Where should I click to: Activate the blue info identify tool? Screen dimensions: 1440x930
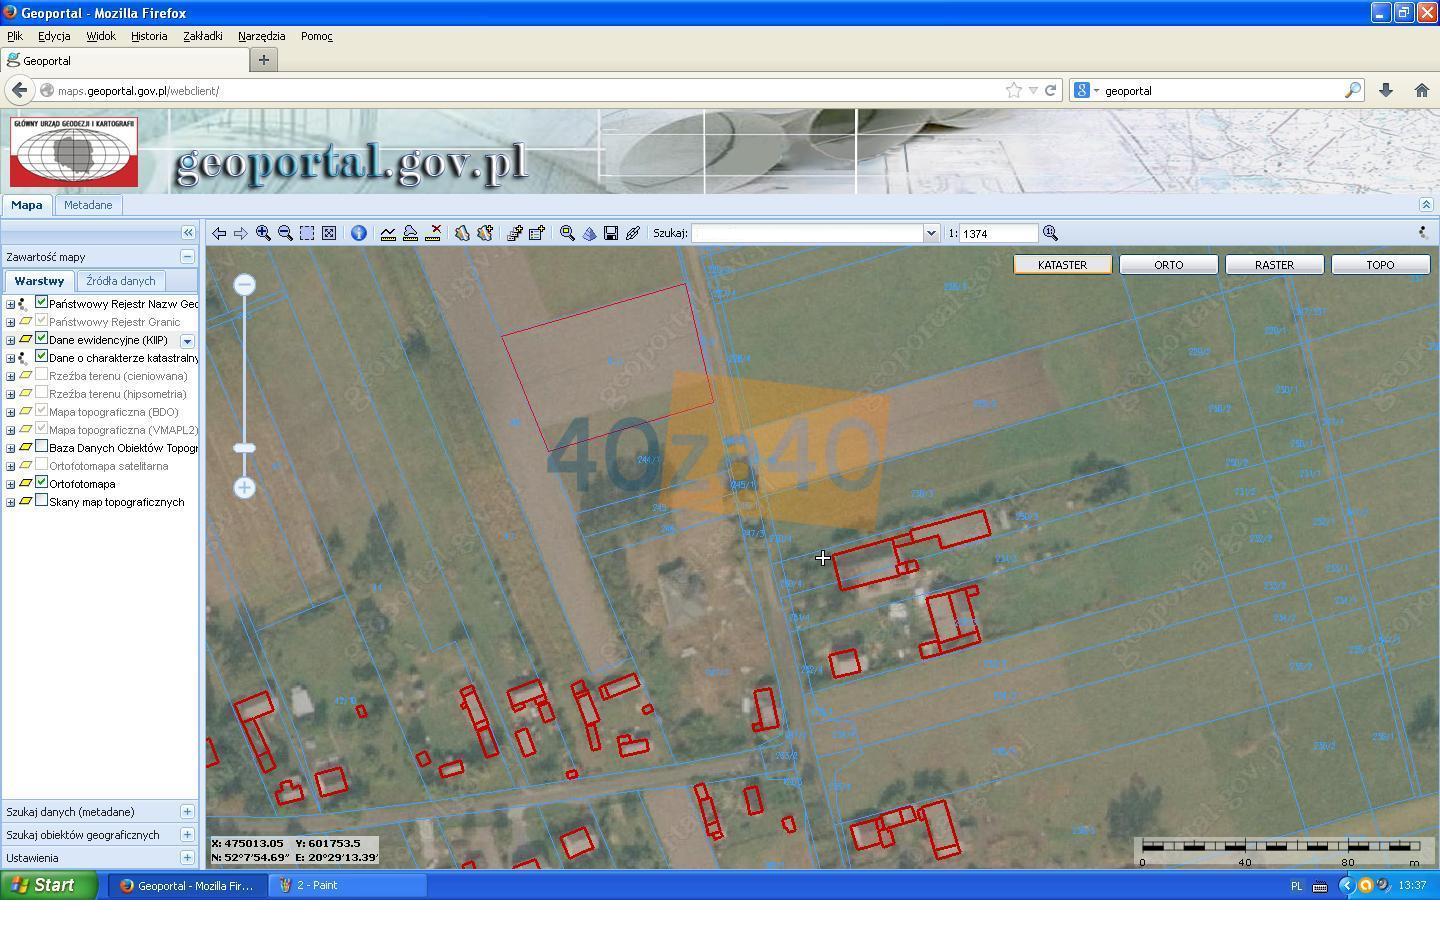[358, 233]
